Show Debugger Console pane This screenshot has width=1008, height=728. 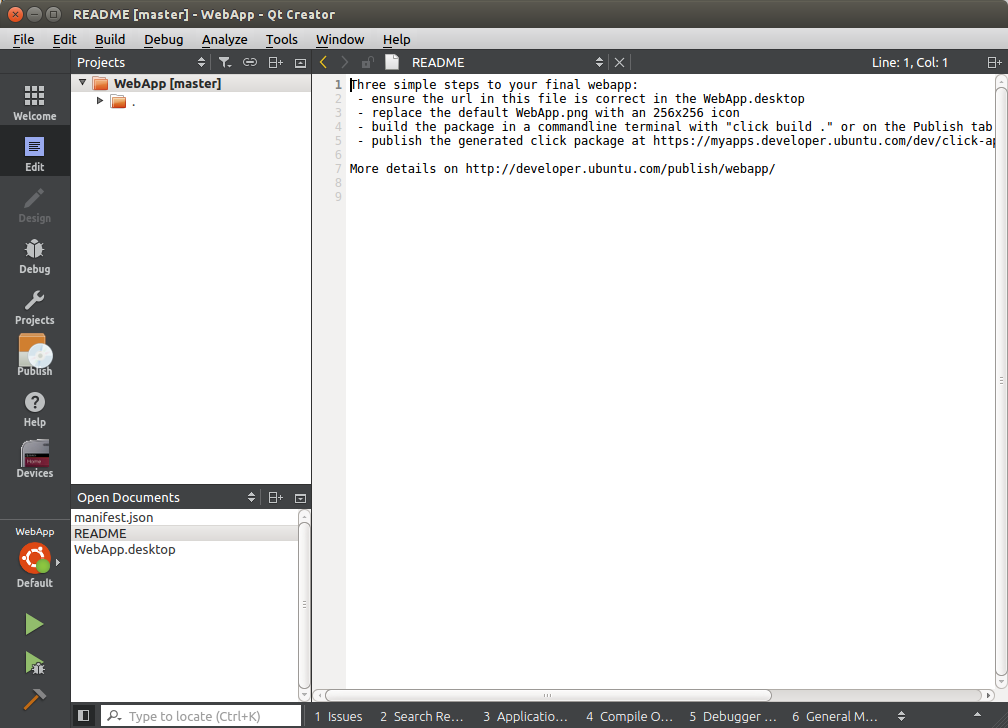[x=733, y=716]
